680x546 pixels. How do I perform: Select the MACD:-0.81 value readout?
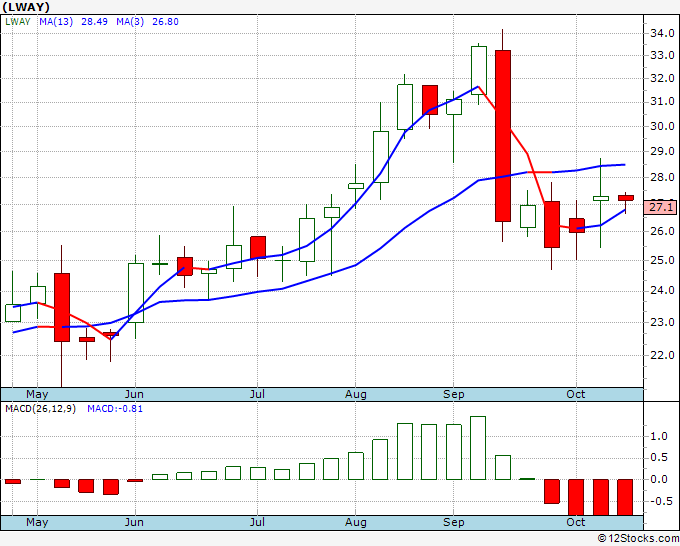[x=115, y=409]
